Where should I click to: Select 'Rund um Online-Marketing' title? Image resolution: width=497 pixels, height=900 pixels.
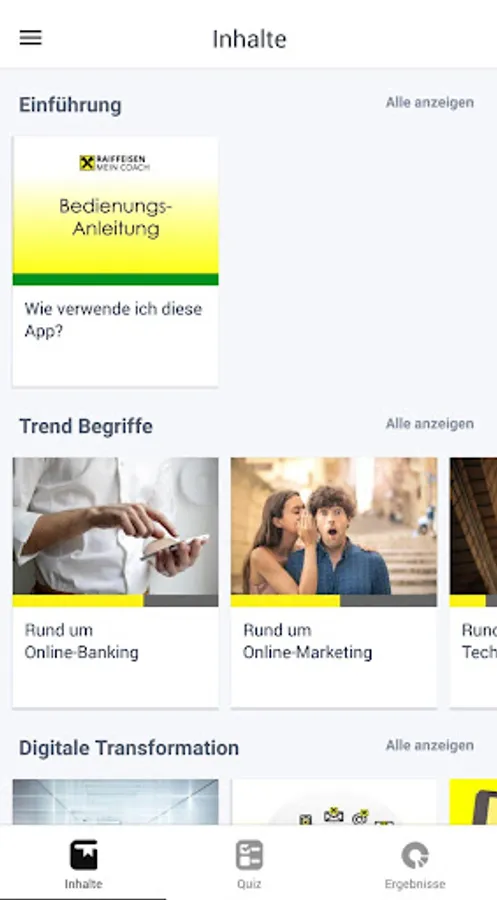(308, 641)
